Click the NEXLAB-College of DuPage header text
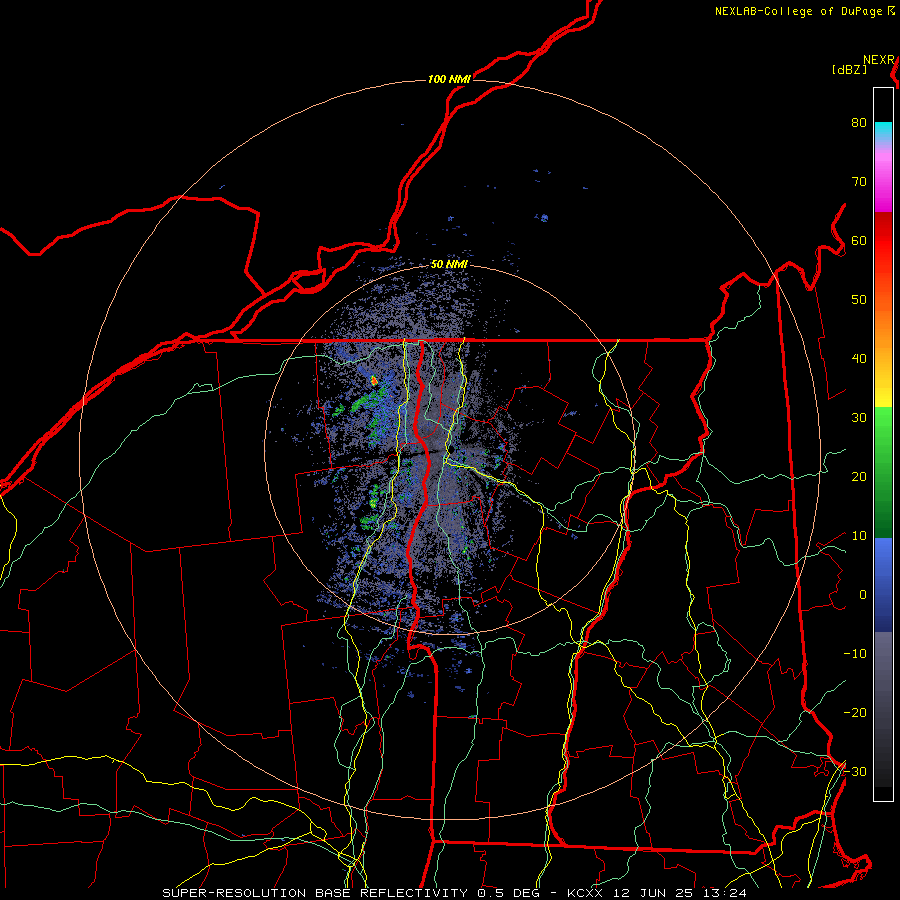The image size is (900, 900). (x=804, y=11)
